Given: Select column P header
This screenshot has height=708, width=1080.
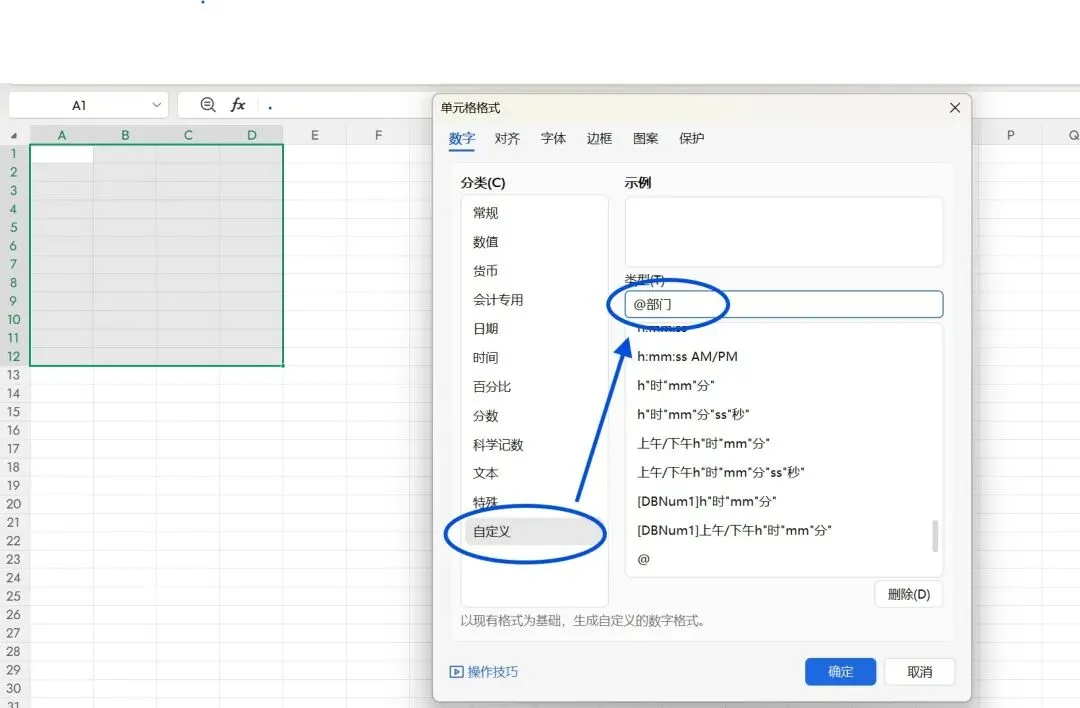Looking at the screenshot, I should (1010, 135).
